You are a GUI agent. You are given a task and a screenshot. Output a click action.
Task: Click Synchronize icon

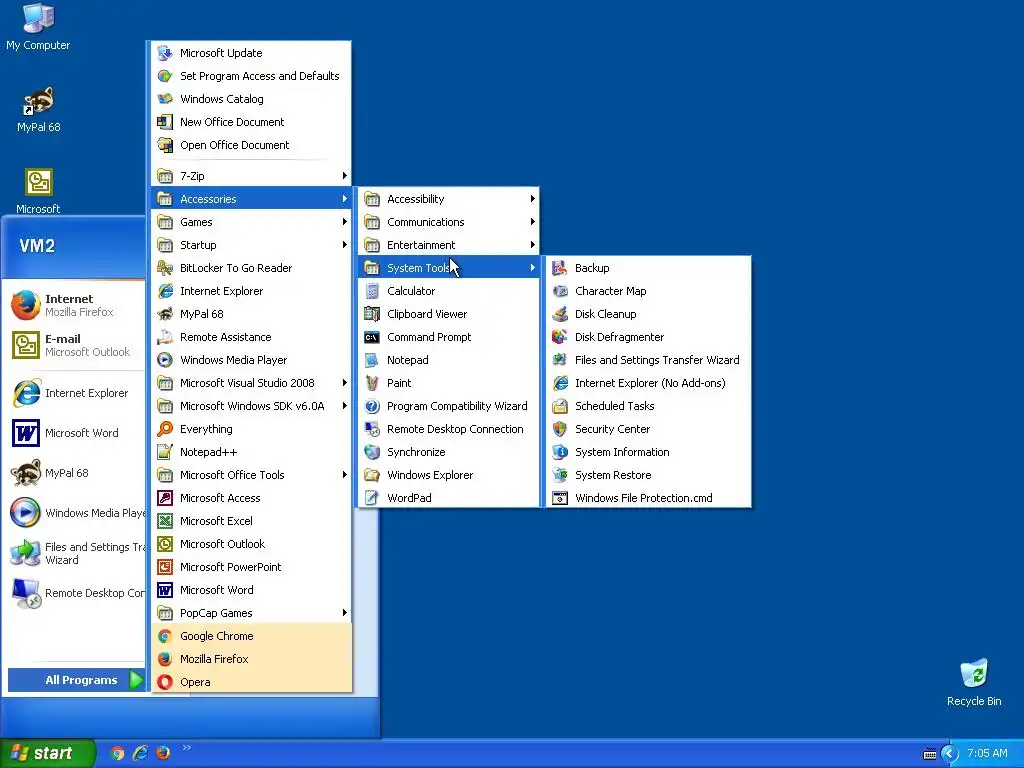(x=372, y=452)
